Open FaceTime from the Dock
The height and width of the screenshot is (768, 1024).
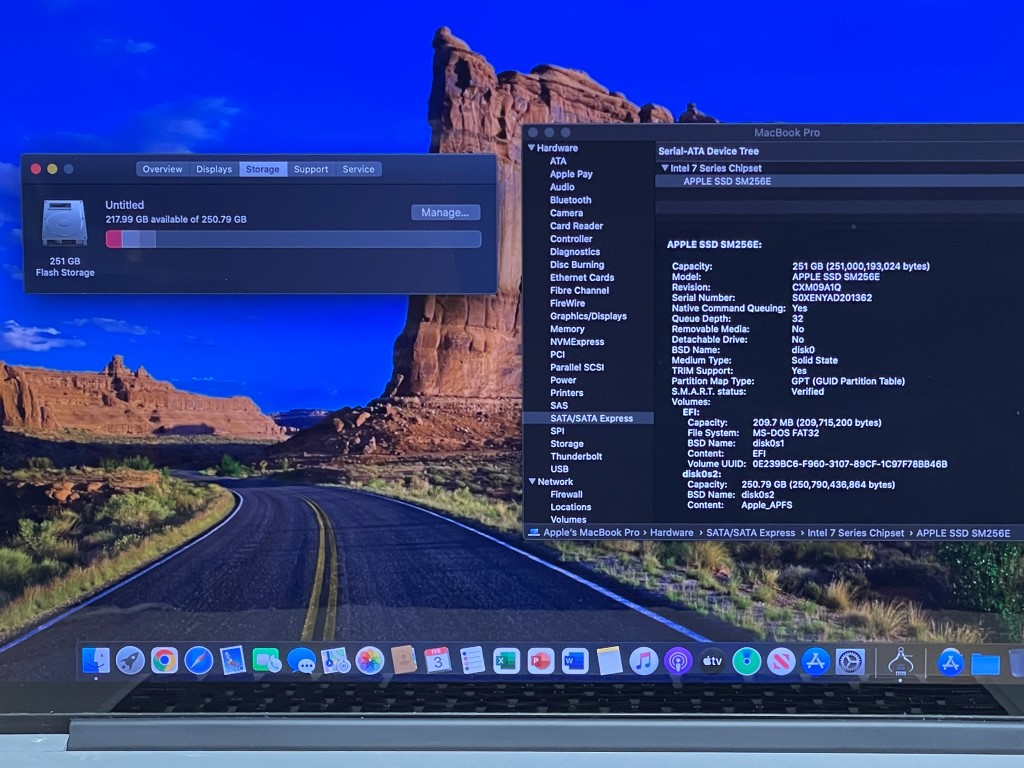click(x=266, y=660)
